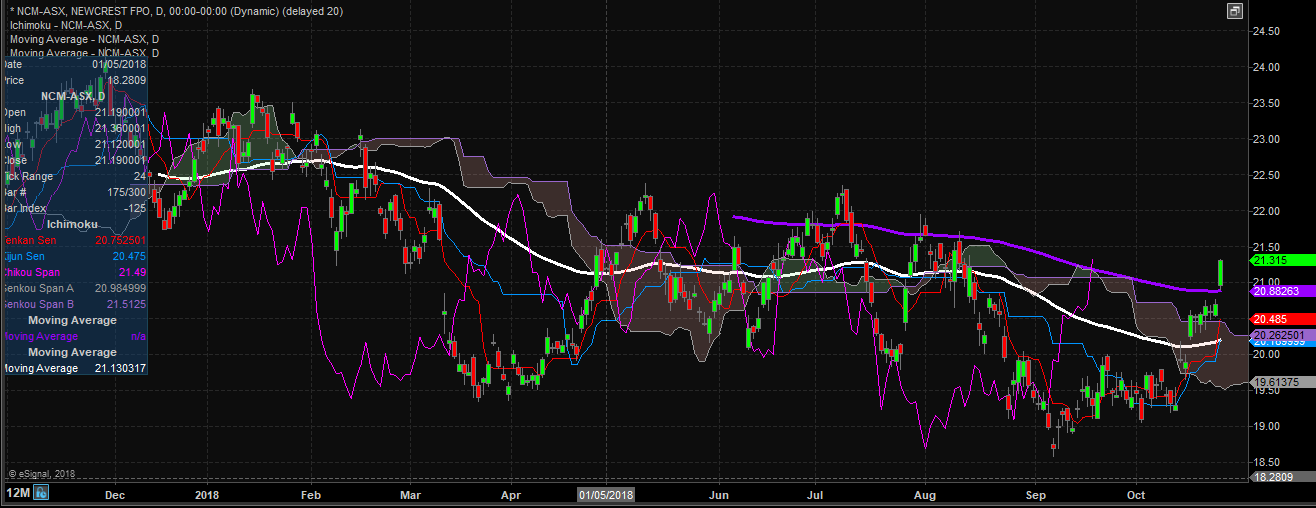Click the Aug label on time axis
Image resolution: width=1316 pixels, height=508 pixels.
pos(925,494)
